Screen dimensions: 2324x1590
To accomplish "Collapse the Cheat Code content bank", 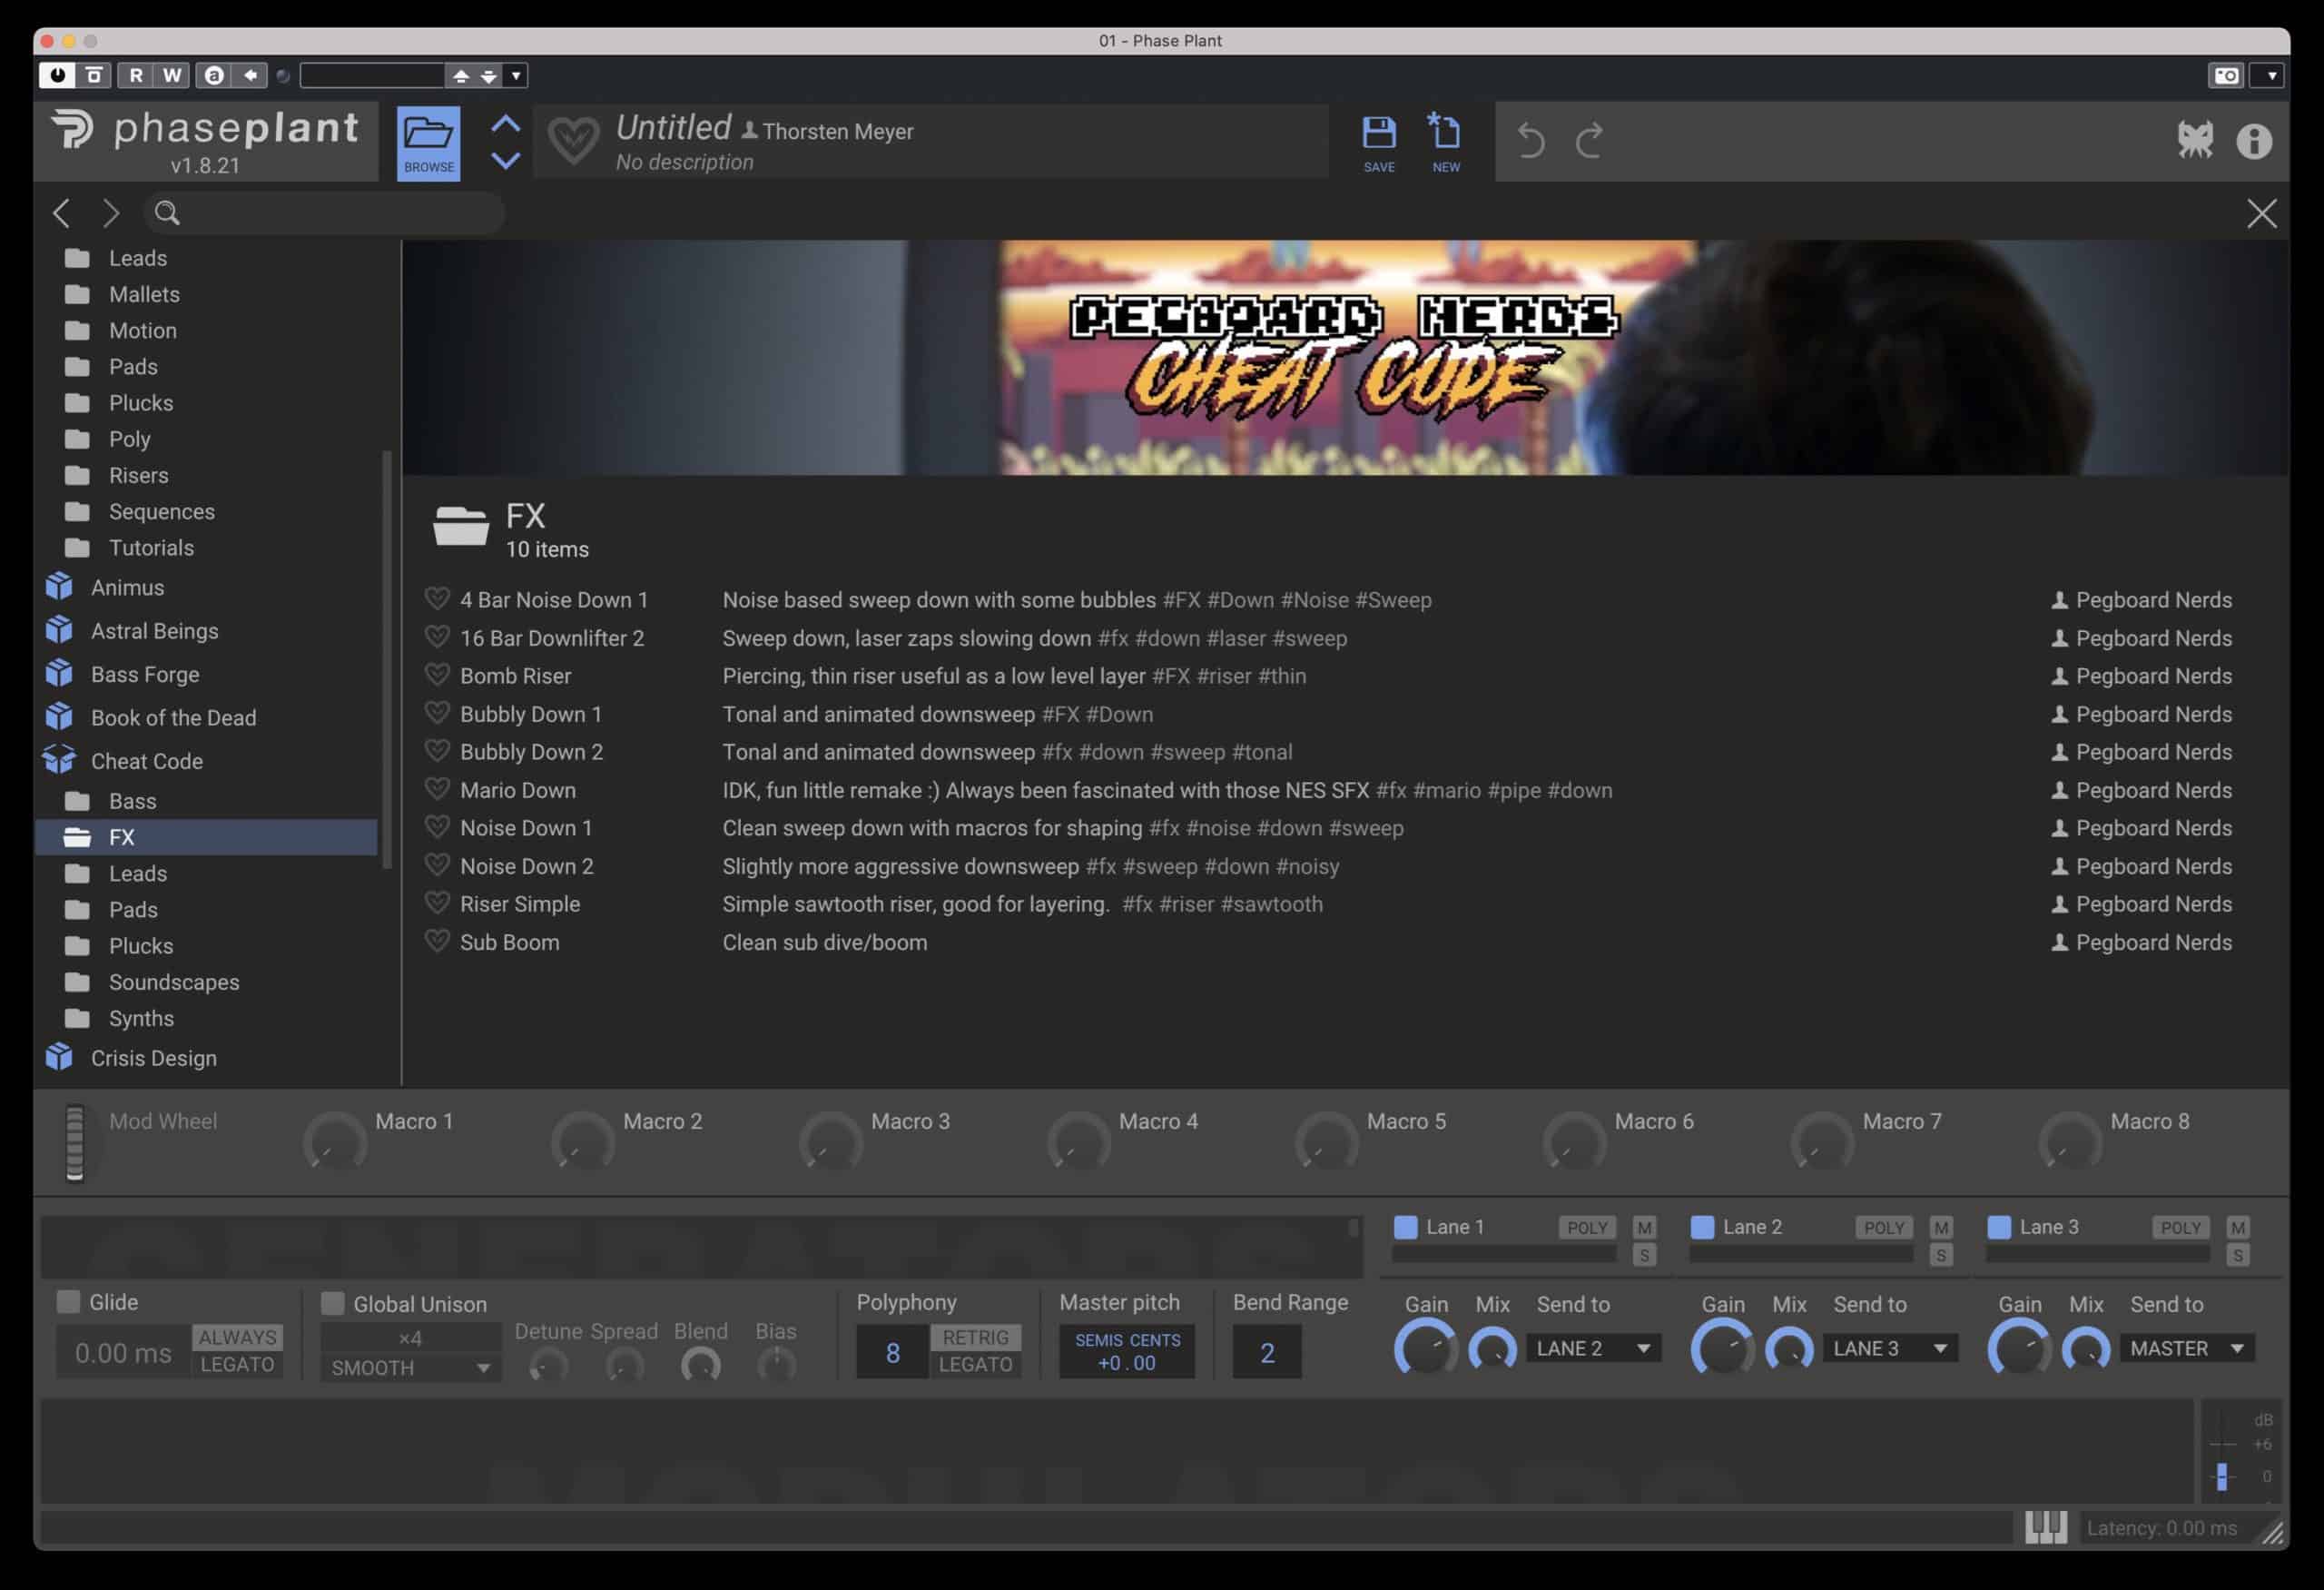I will (146, 761).
